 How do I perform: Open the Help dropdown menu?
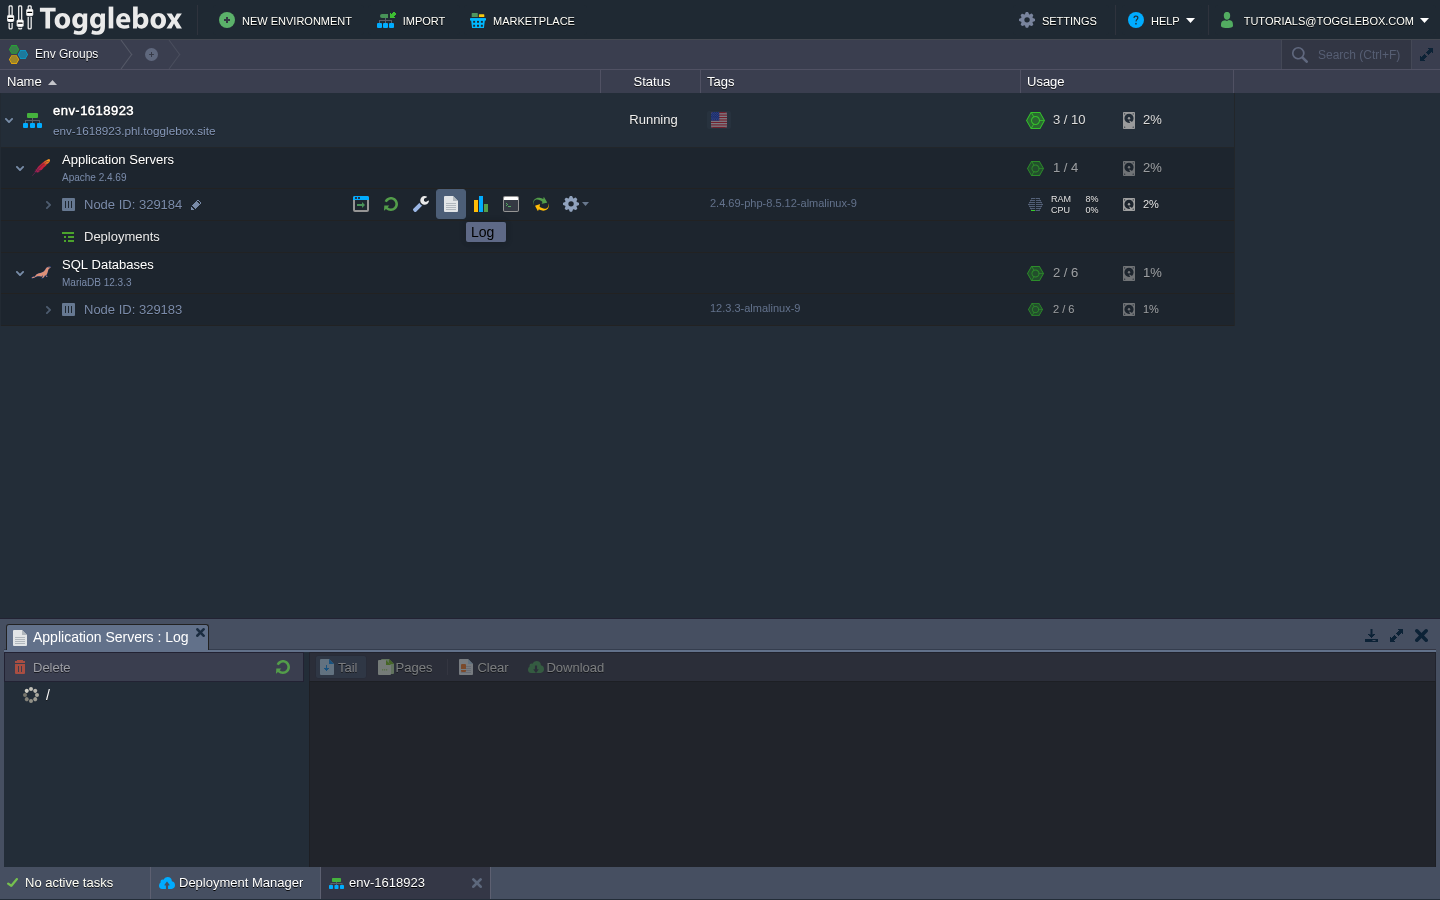click(x=1161, y=20)
